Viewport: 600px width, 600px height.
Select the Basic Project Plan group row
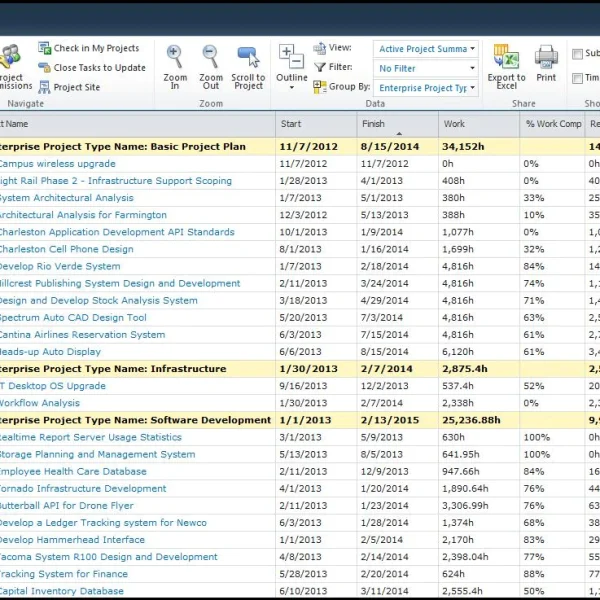[300, 147]
